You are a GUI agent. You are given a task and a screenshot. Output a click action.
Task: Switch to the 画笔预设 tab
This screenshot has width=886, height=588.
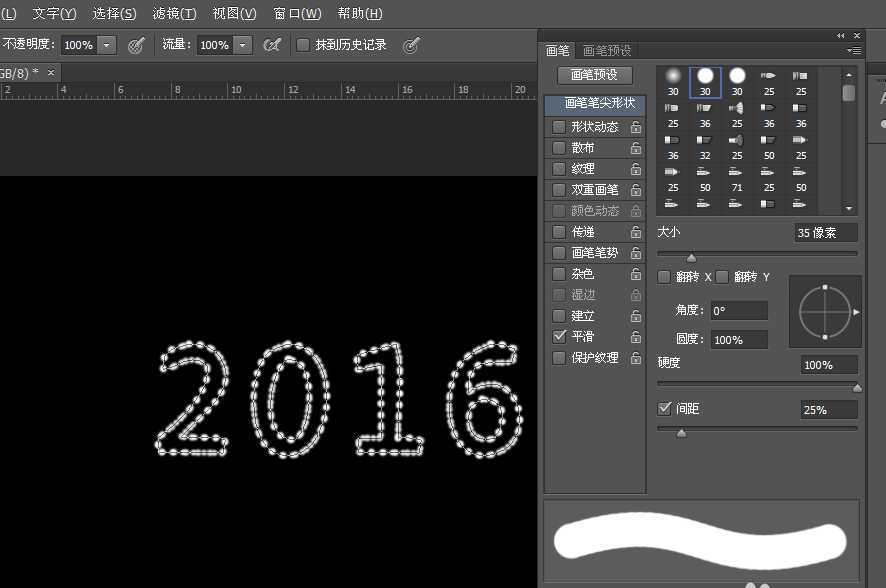(x=606, y=50)
